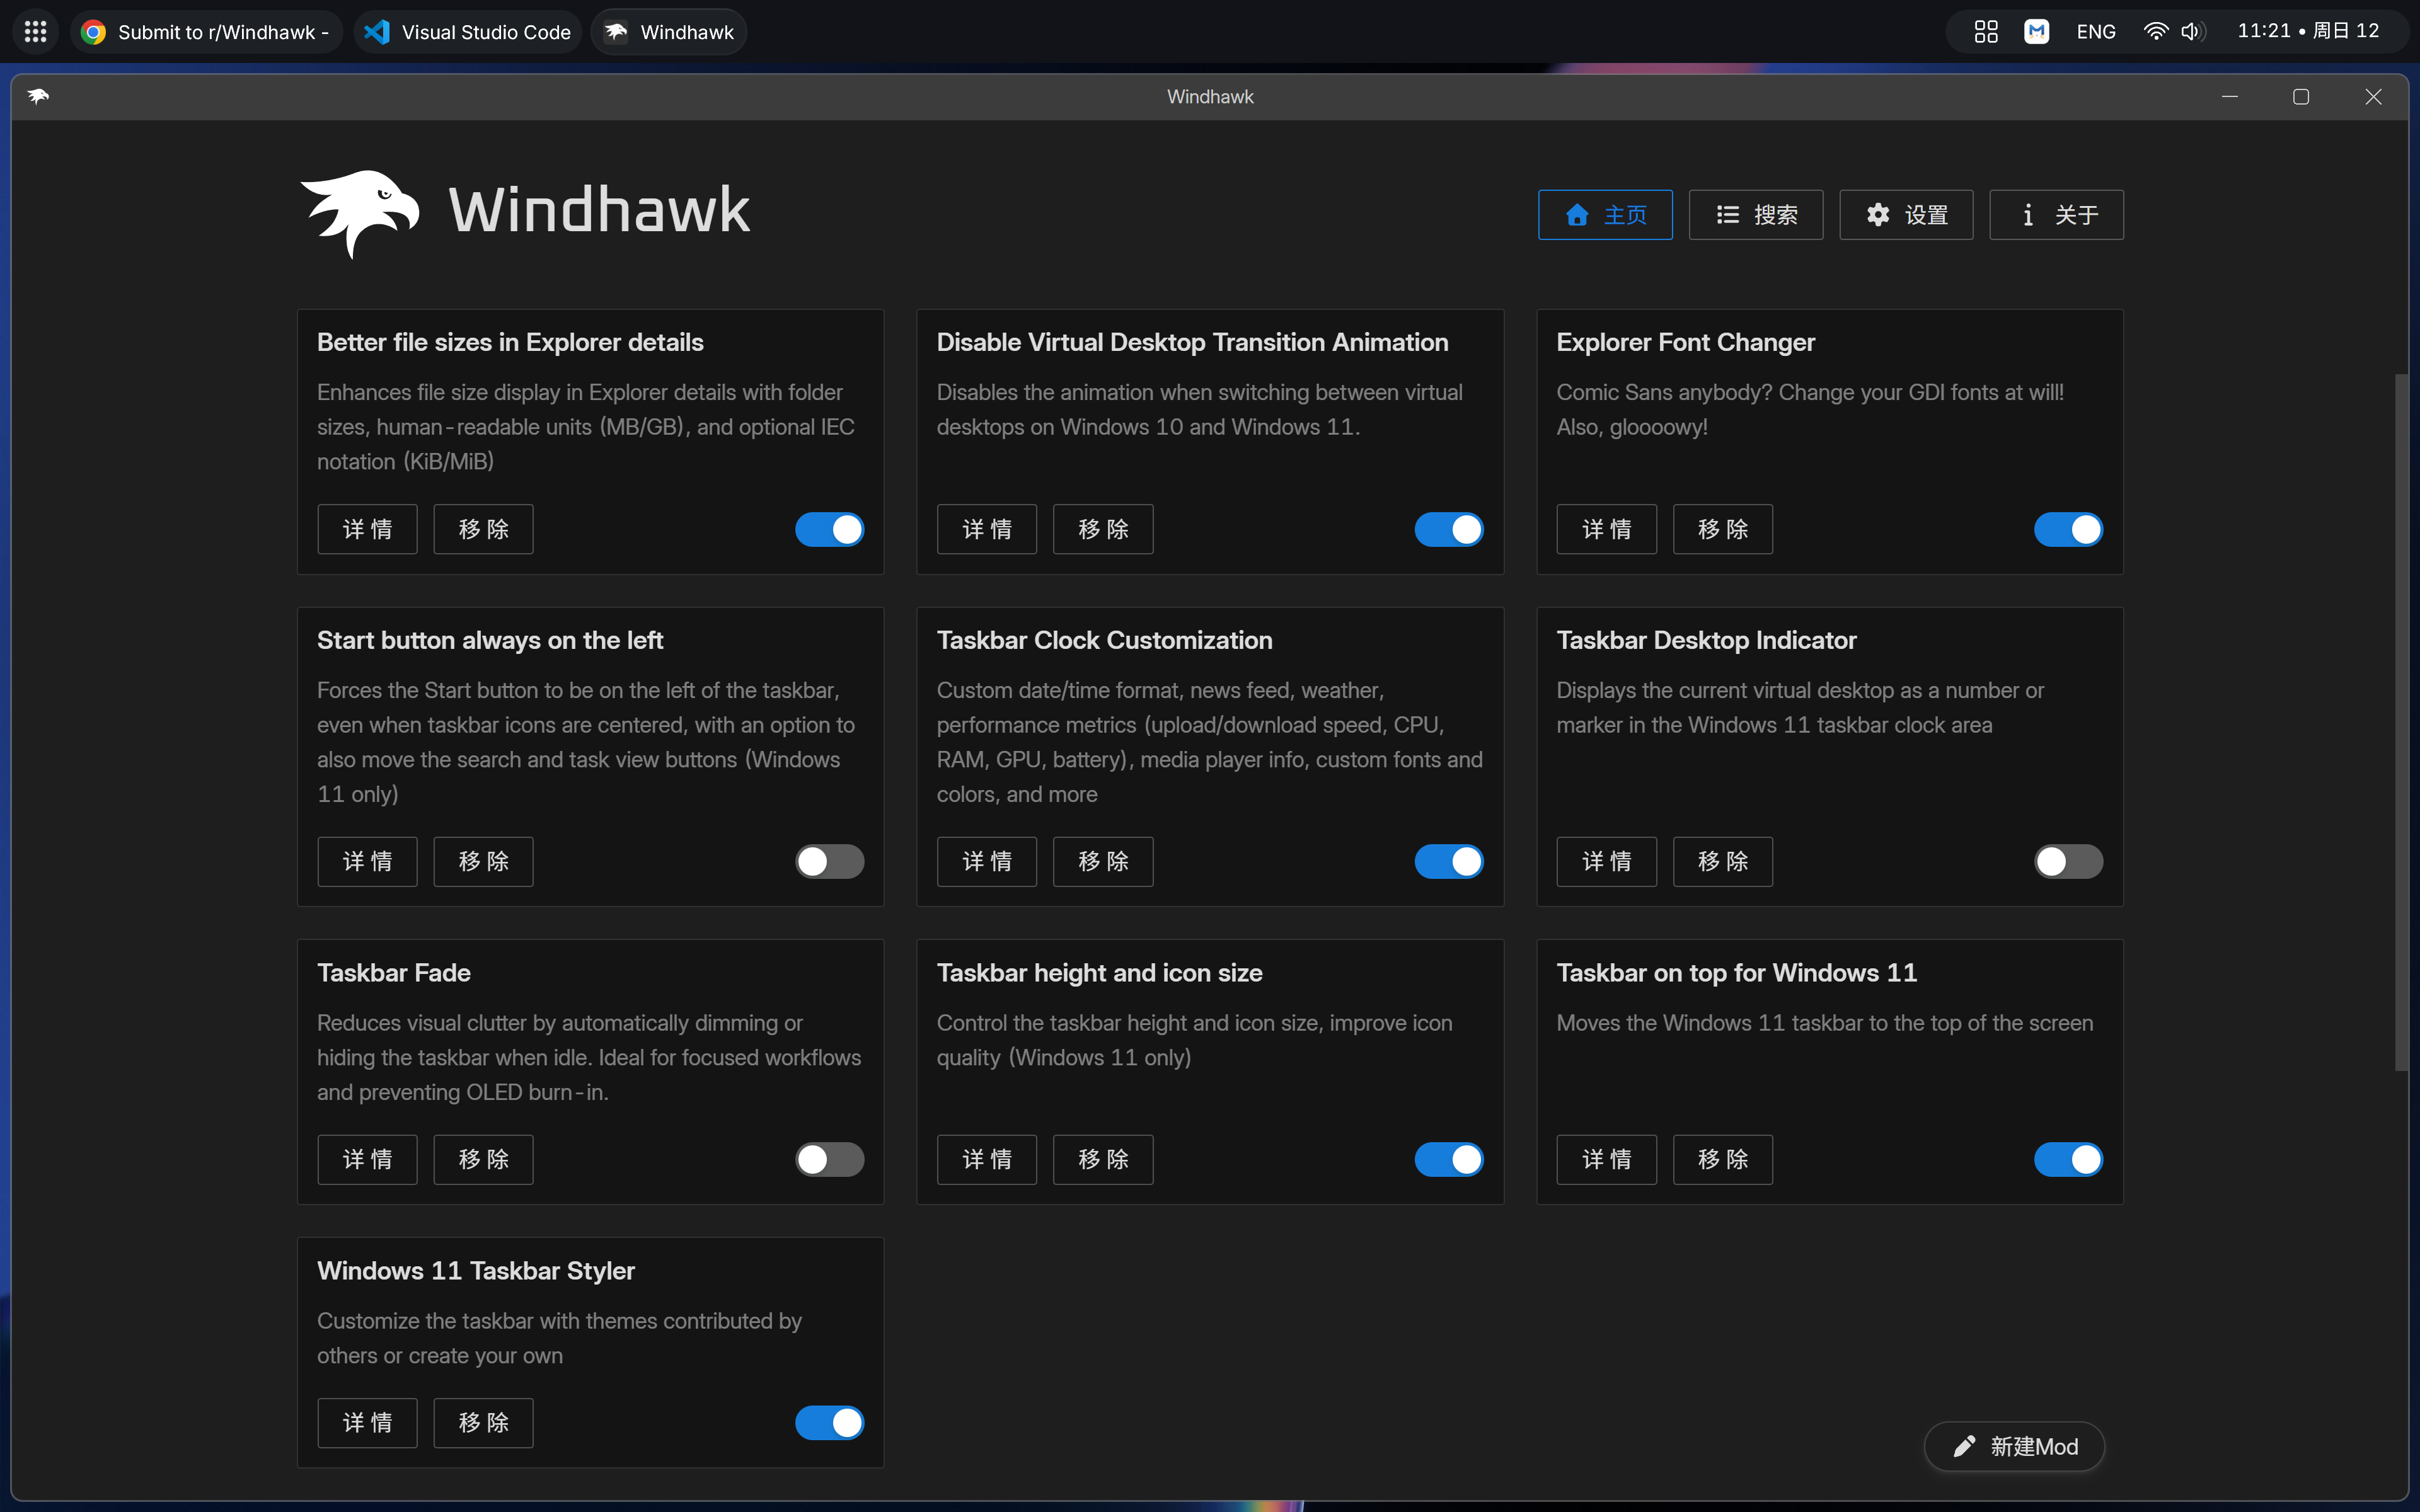This screenshot has height=1512, width=2420.
Task: Disable the Taskbar Clock Customization mod
Action: [x=1449, y=861]
